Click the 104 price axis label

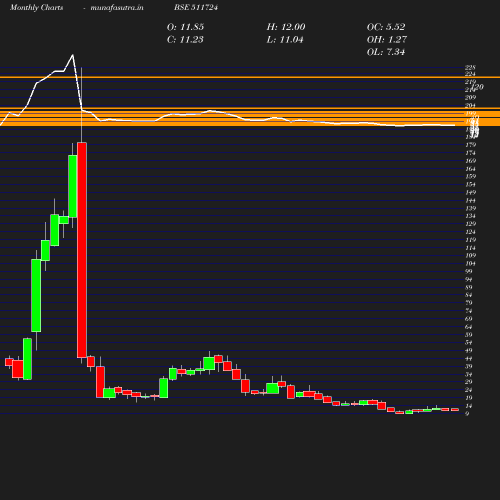470,264
